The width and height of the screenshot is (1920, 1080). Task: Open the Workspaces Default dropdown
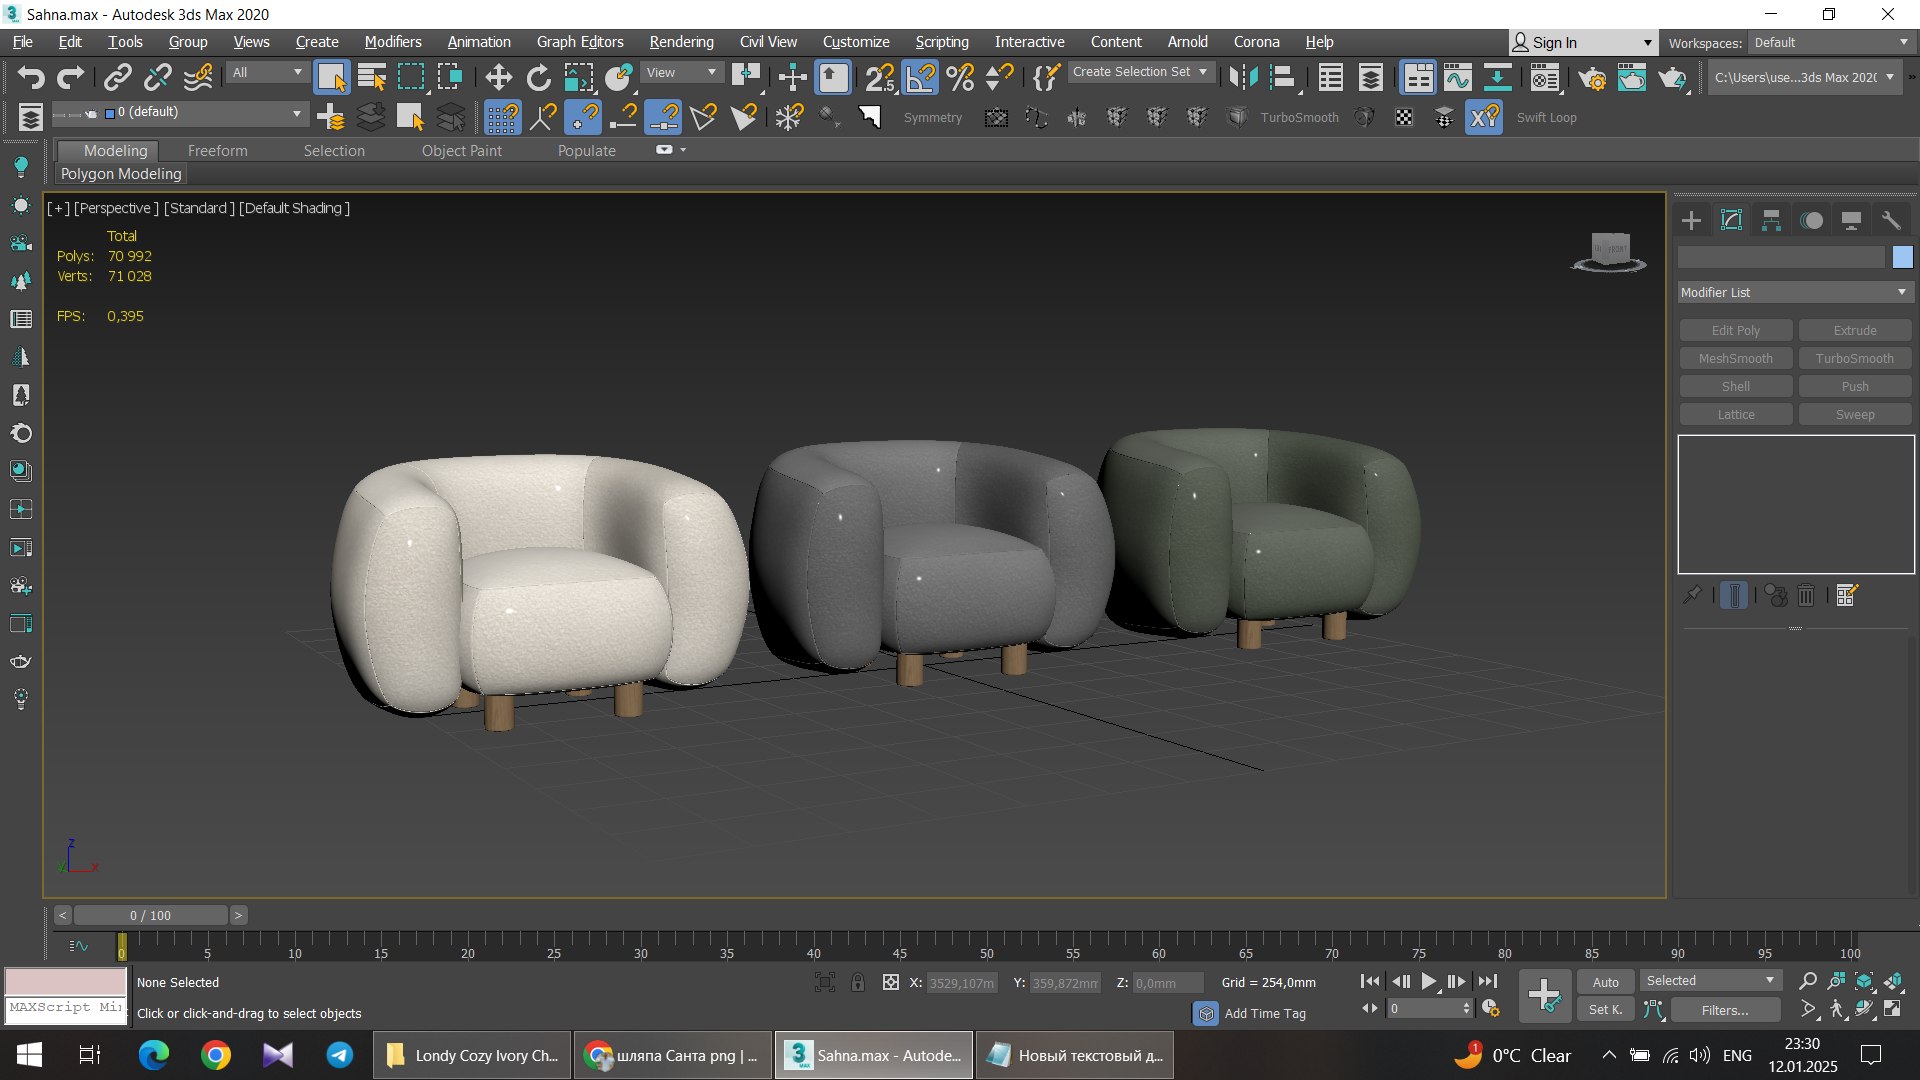coord(1831,42)
